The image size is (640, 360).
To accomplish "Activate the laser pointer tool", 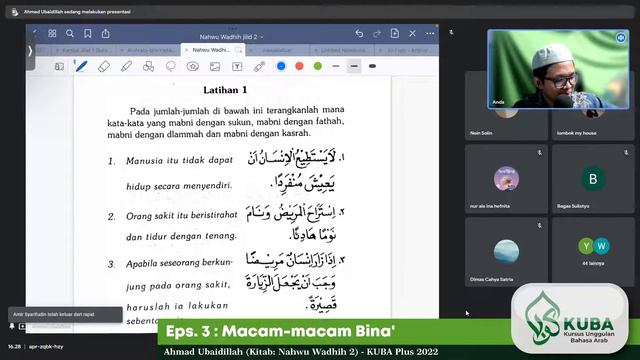I will 259,66.
